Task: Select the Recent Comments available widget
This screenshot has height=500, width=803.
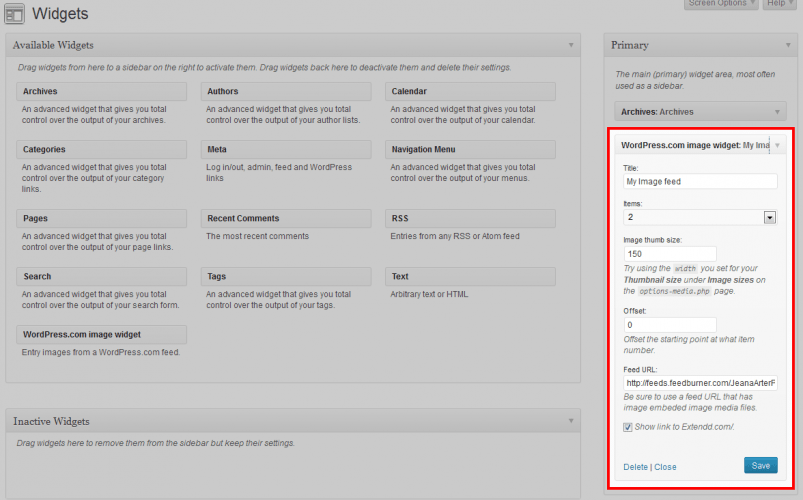Action: (286, 219)
